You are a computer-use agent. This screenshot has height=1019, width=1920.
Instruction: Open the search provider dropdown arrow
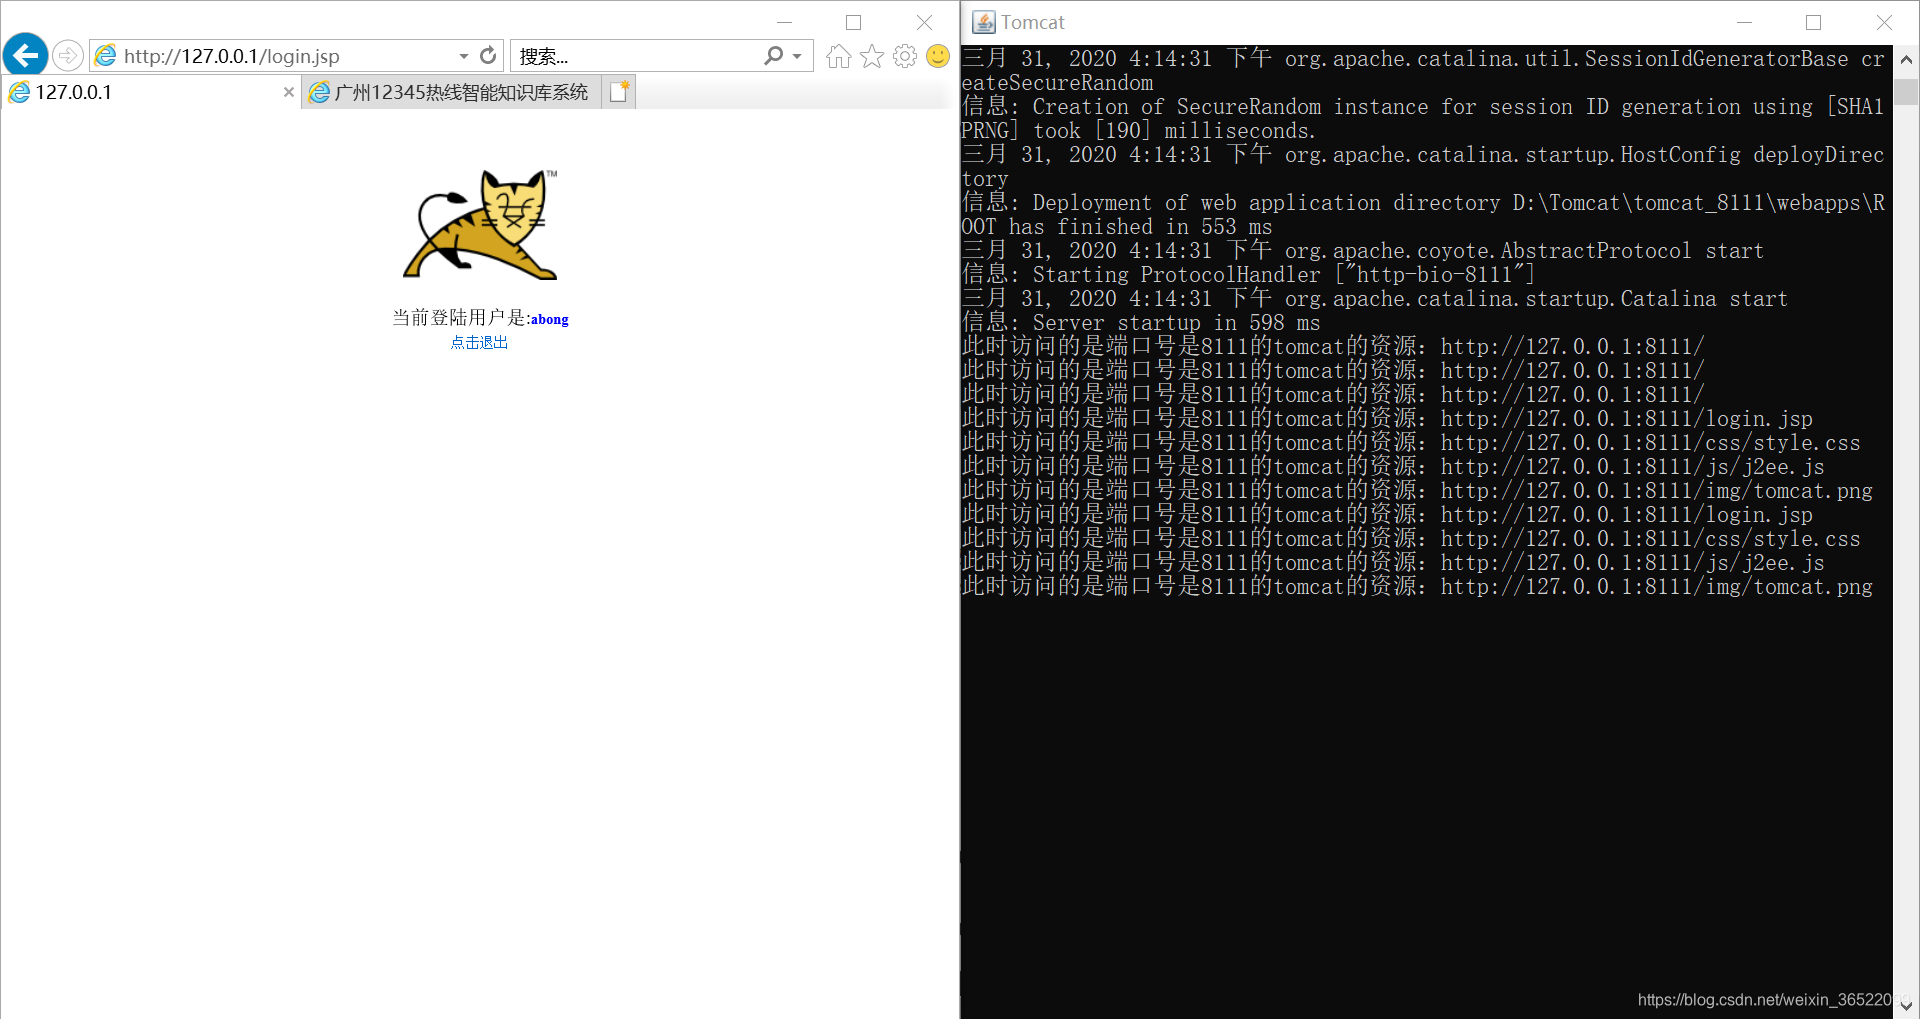click(797, 56)
